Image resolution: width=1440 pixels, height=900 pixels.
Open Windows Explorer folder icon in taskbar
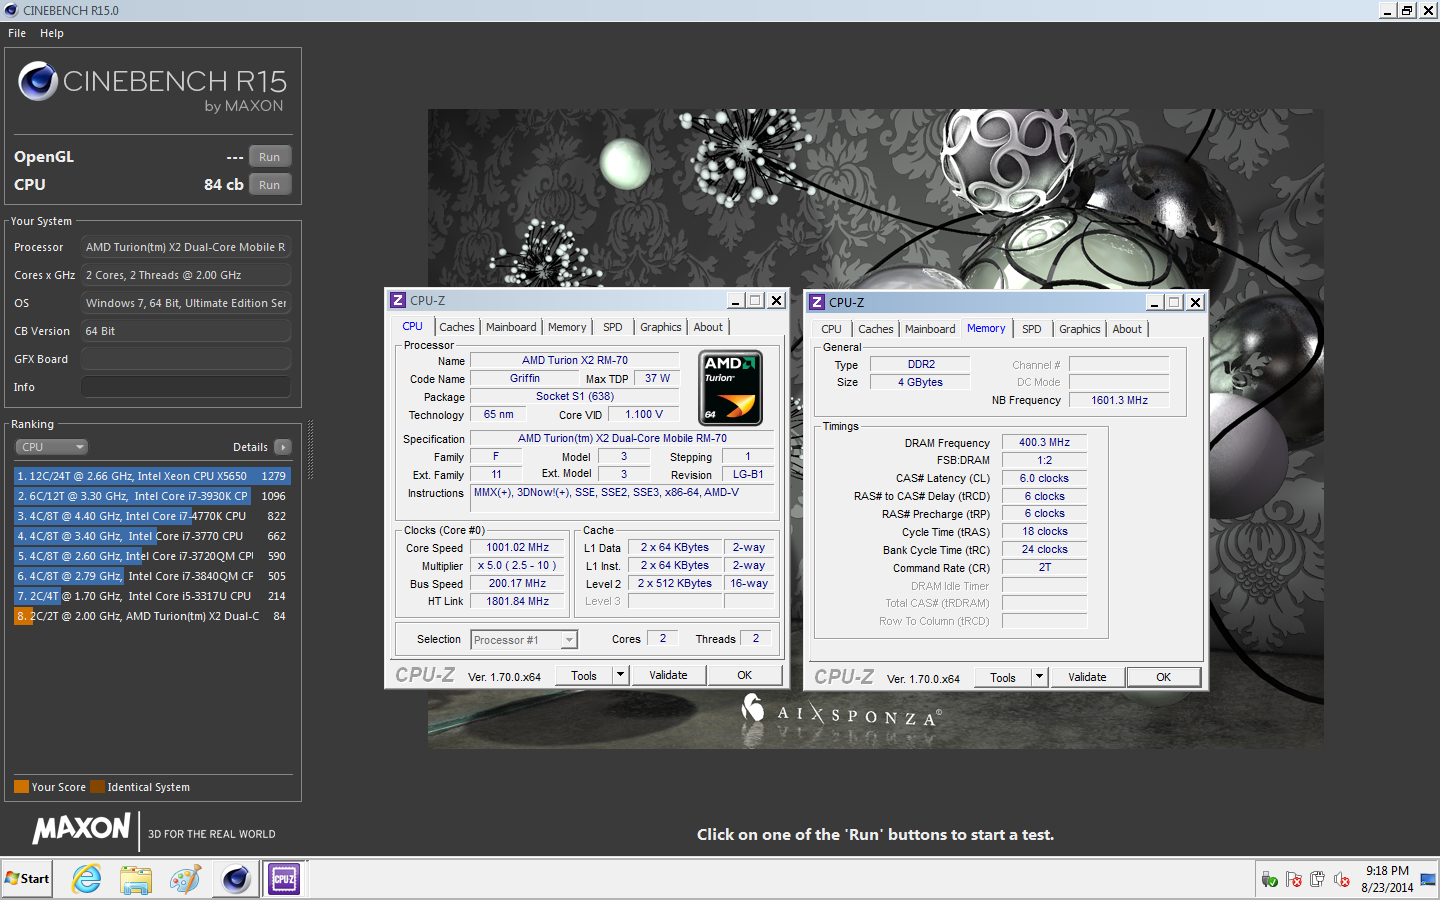click(x=136, y=879)
